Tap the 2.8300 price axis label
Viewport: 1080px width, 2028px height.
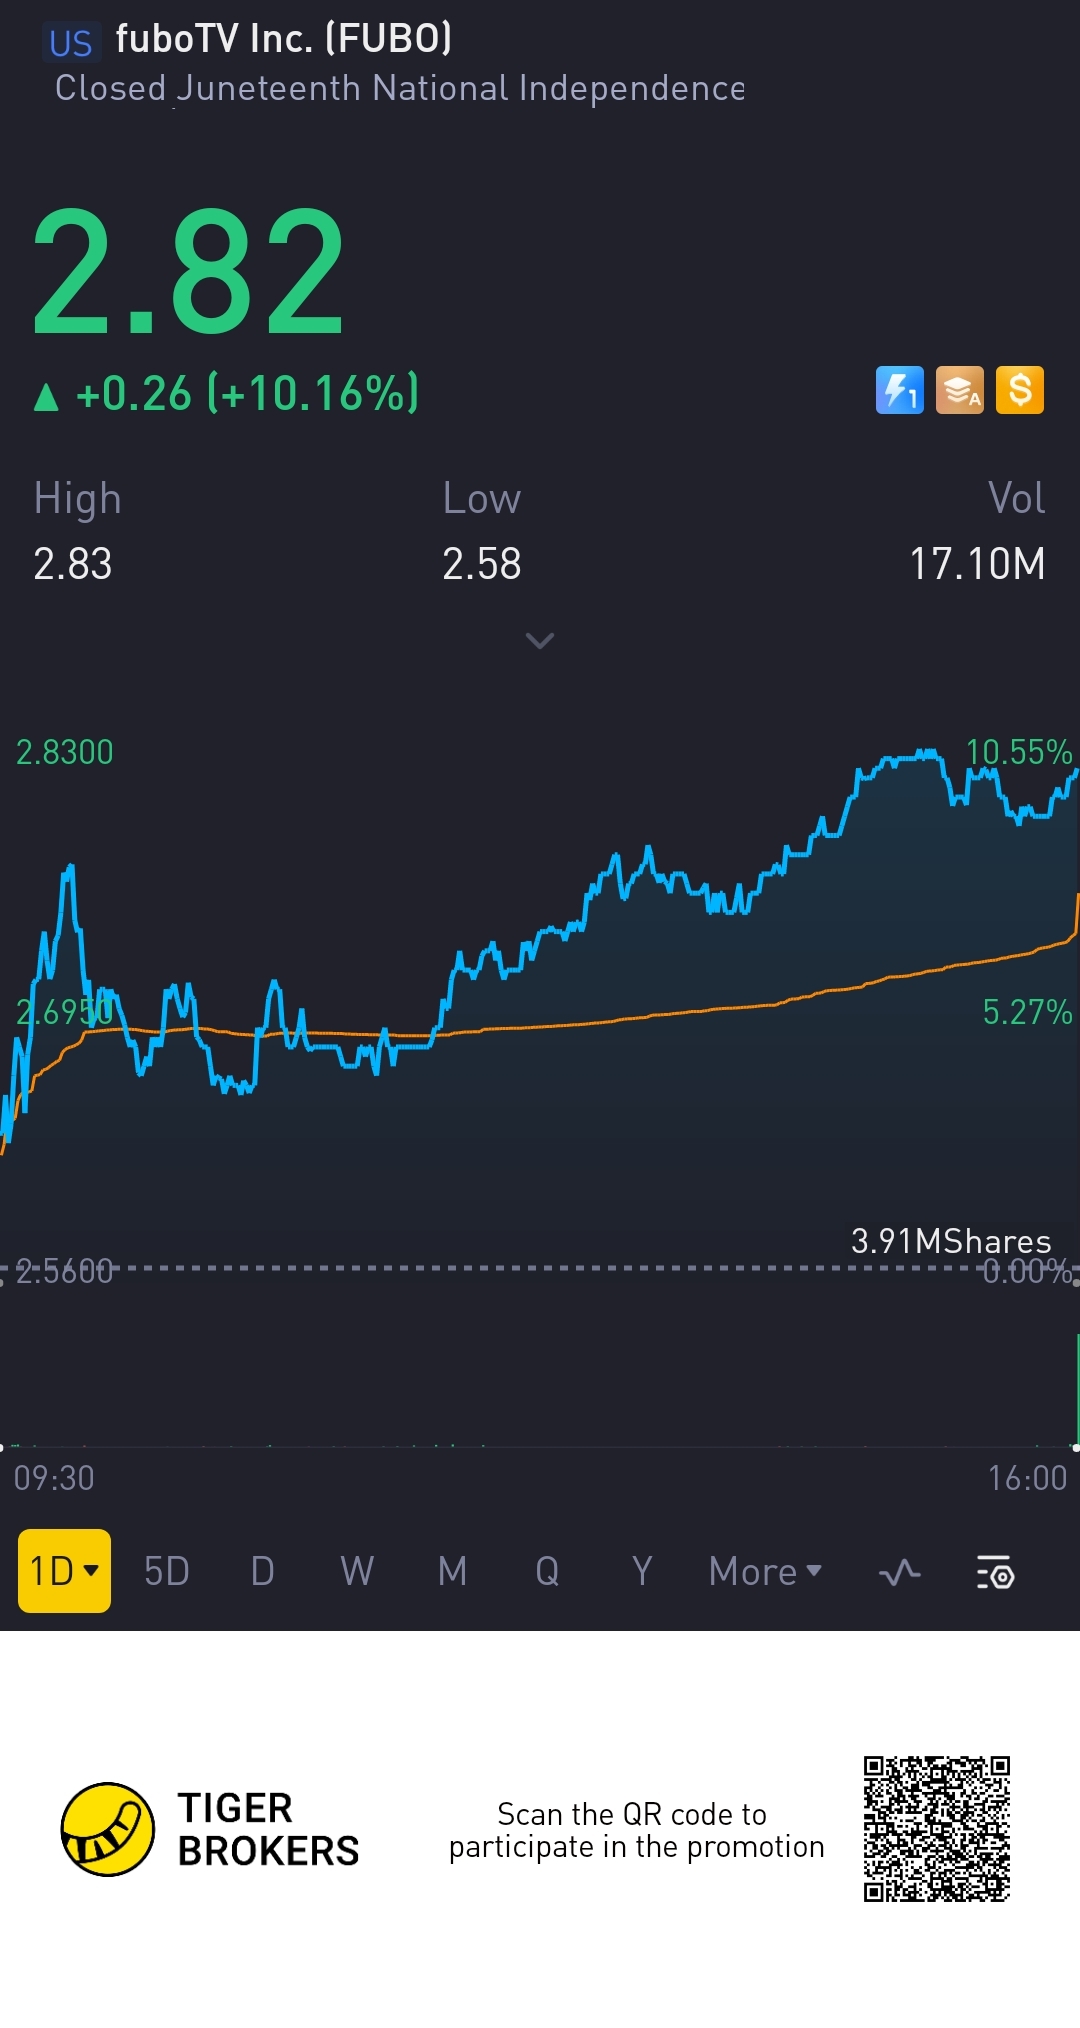click(65, 752)
